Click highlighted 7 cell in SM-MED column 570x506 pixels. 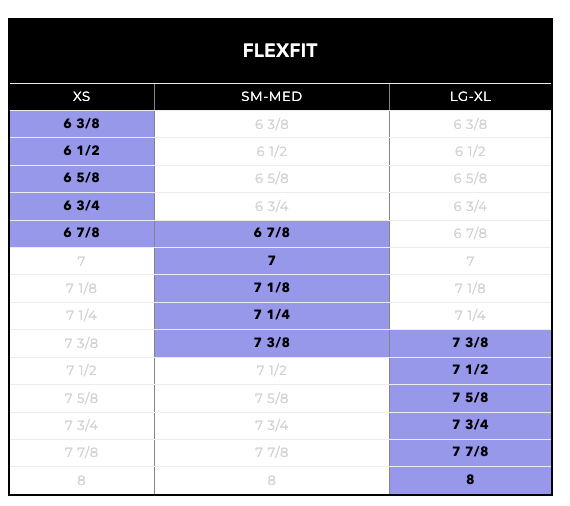point(272,261)
